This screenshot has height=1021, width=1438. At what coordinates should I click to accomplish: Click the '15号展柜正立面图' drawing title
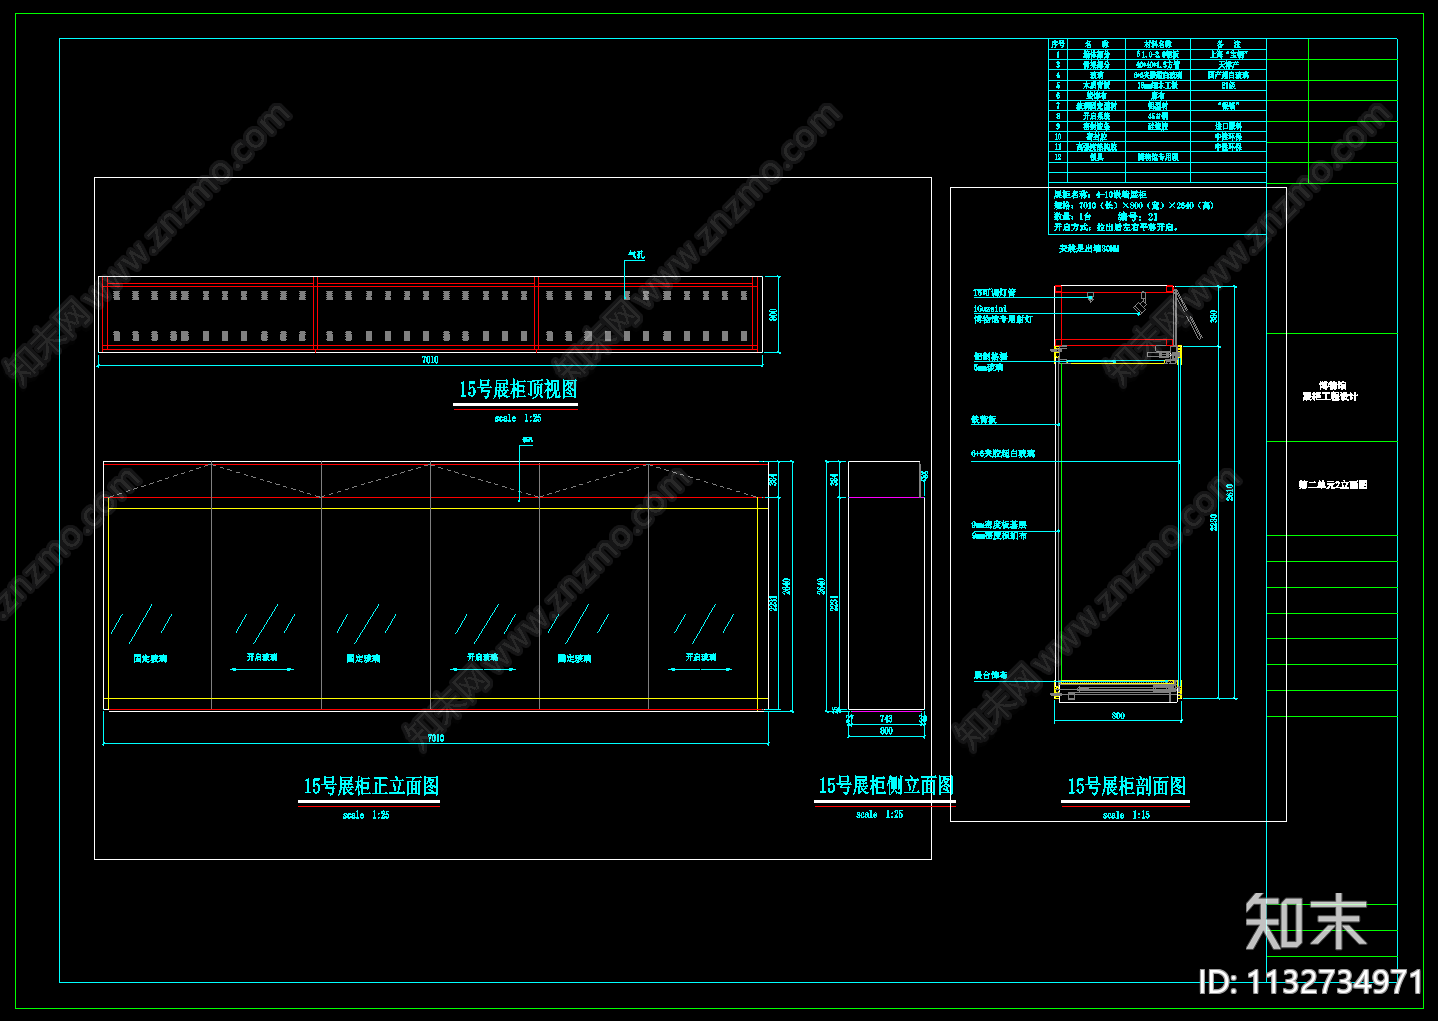coord(371,786)
